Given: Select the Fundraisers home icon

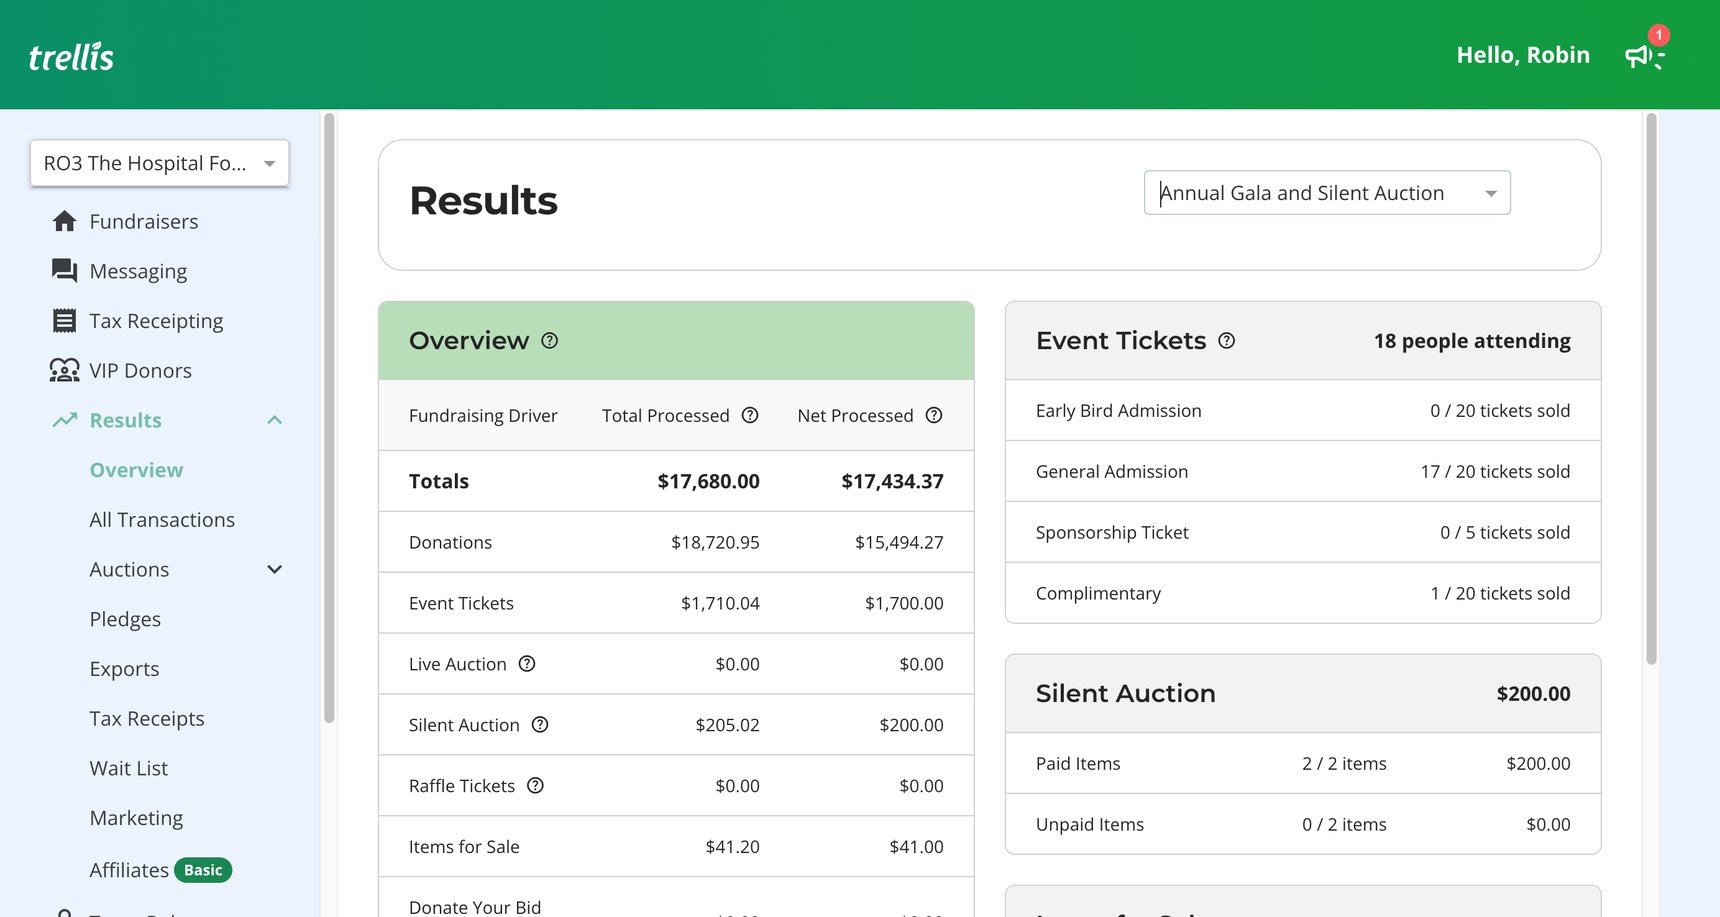Looking at the screenshot, I should (x=63, y=221).
